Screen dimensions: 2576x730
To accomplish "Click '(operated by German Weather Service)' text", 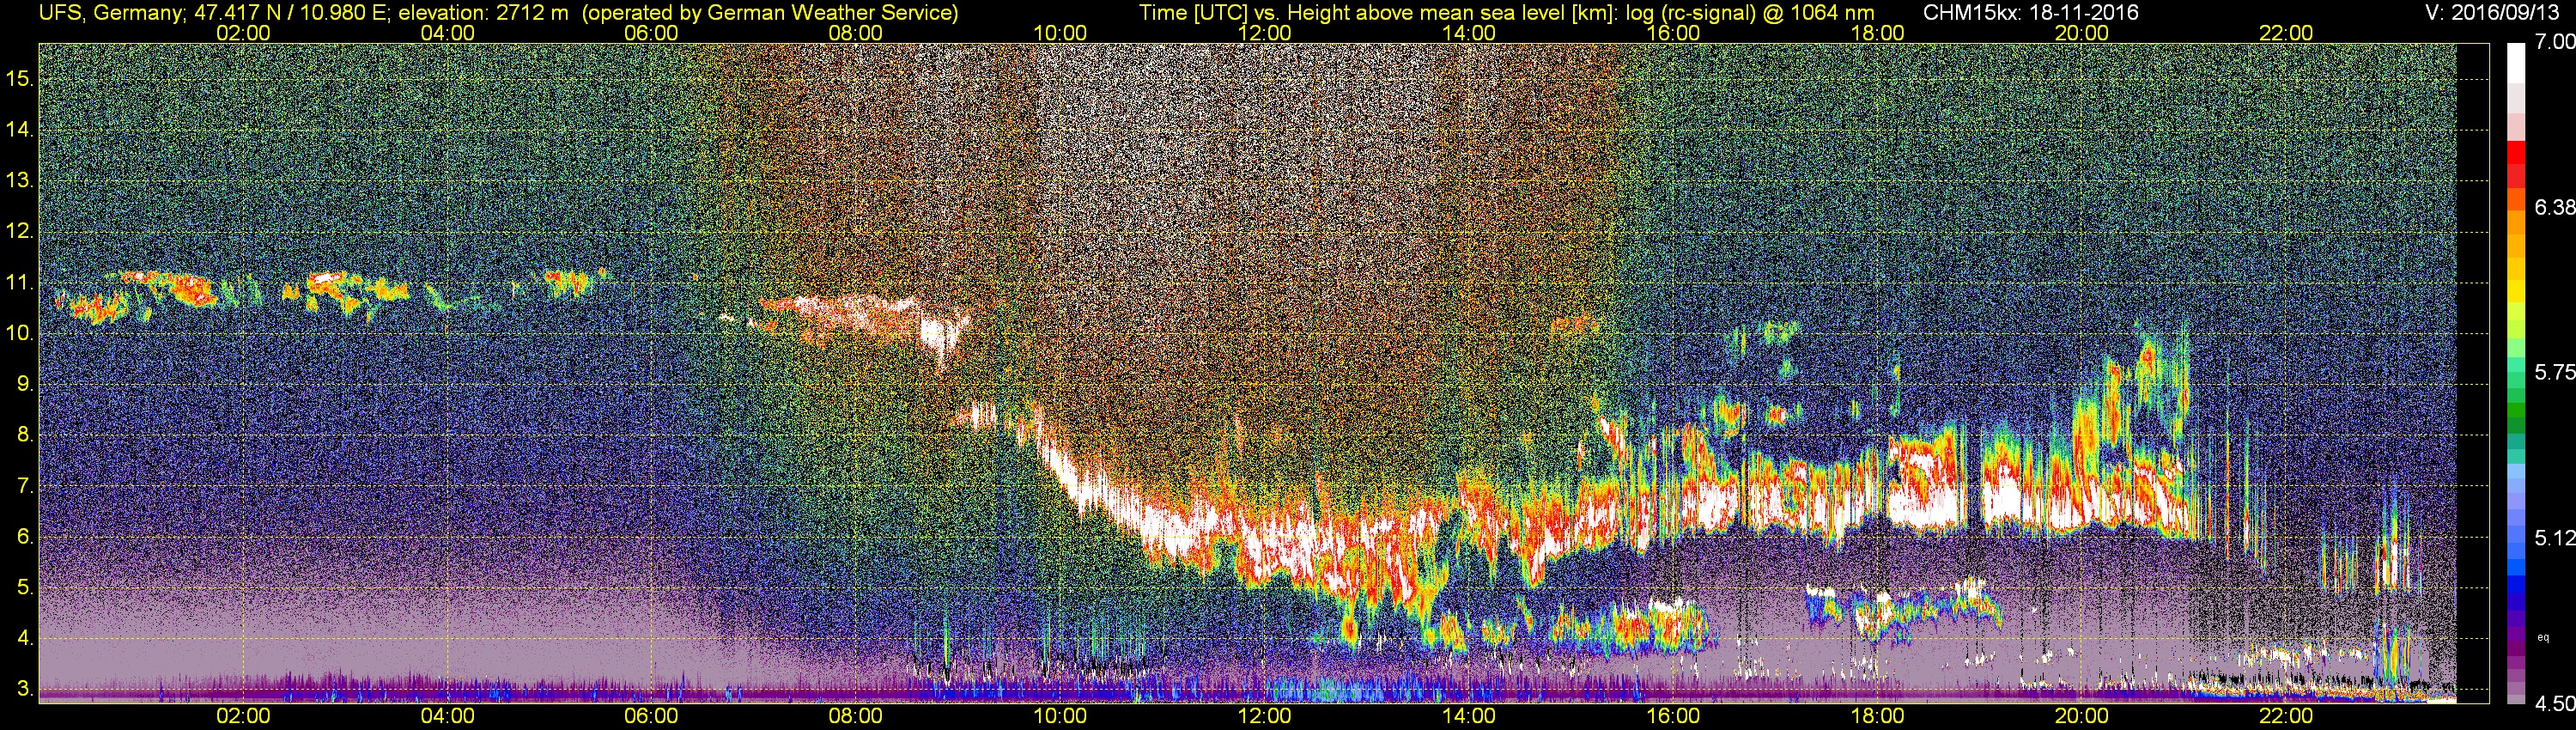I will [770, 13].
